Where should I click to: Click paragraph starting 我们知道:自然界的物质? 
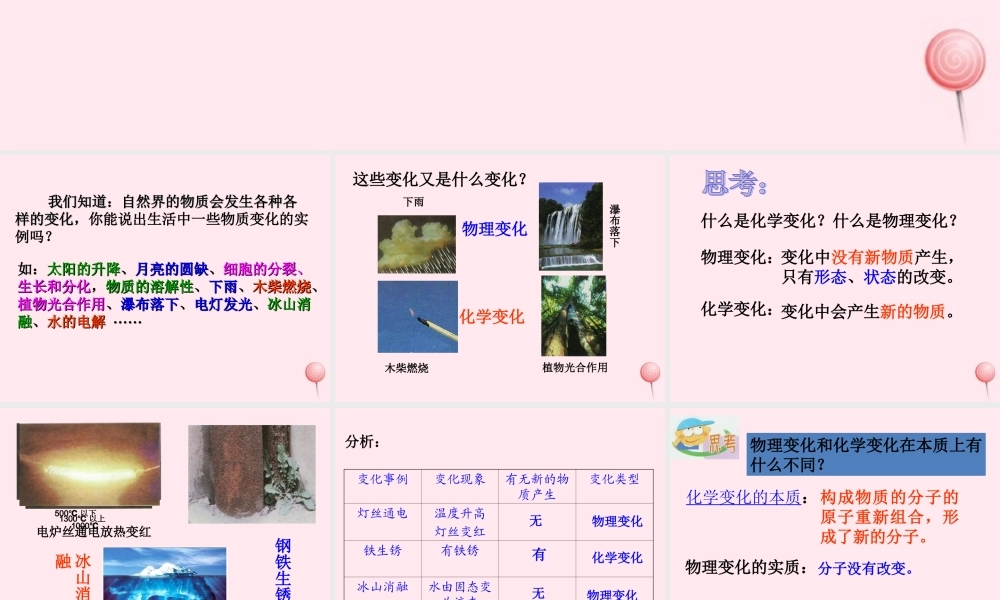162,219
